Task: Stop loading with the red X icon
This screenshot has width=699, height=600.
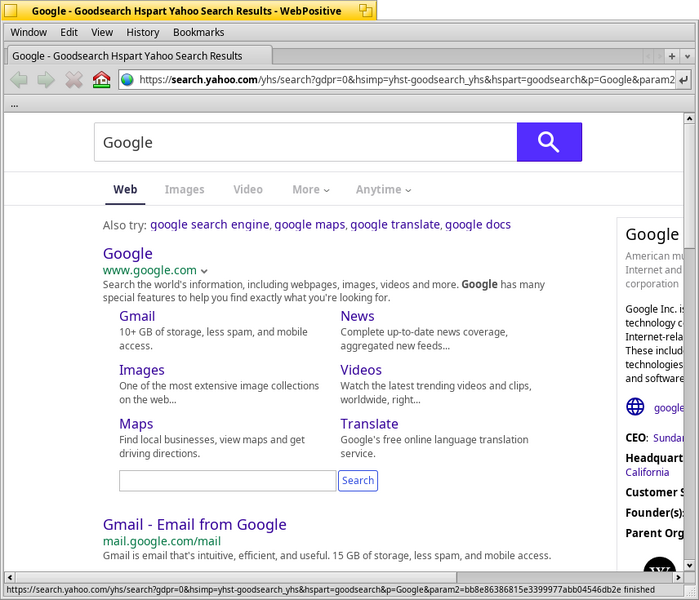Action: [x=74, y=80]
